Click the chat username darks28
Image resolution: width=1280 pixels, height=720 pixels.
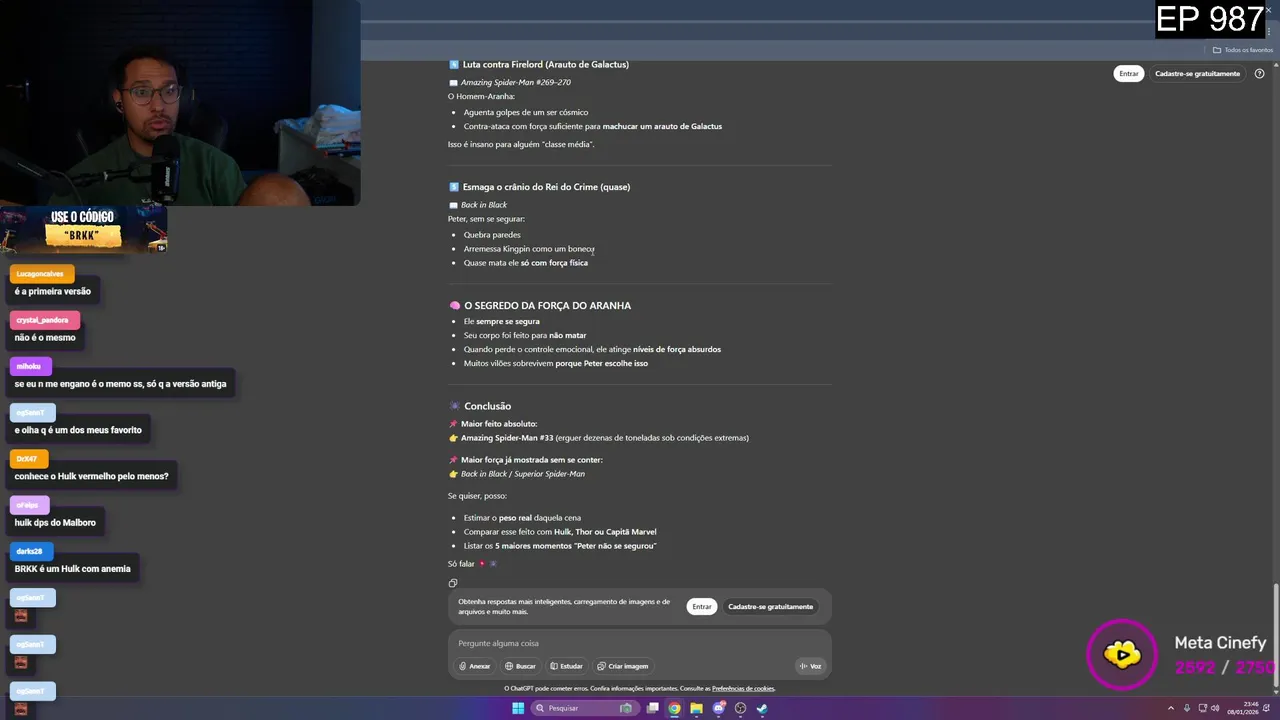click(30, 551)
